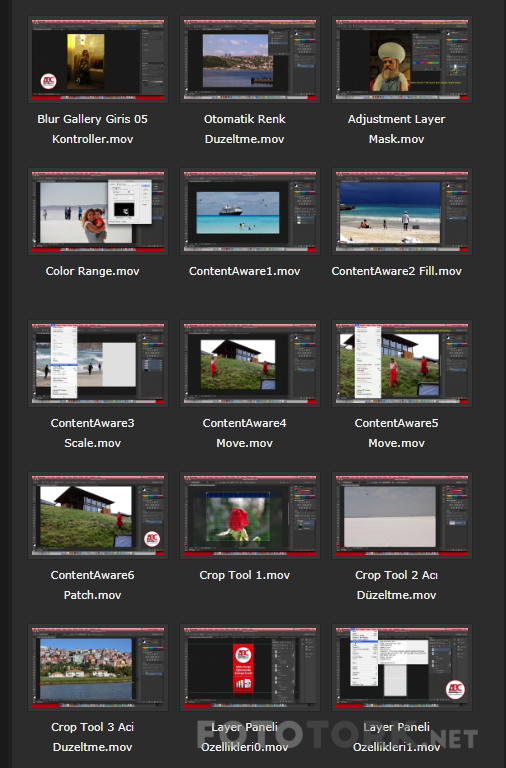Select the Color Range.mov thumbnail
Screen dimensions: 506x768
(98, 212)
